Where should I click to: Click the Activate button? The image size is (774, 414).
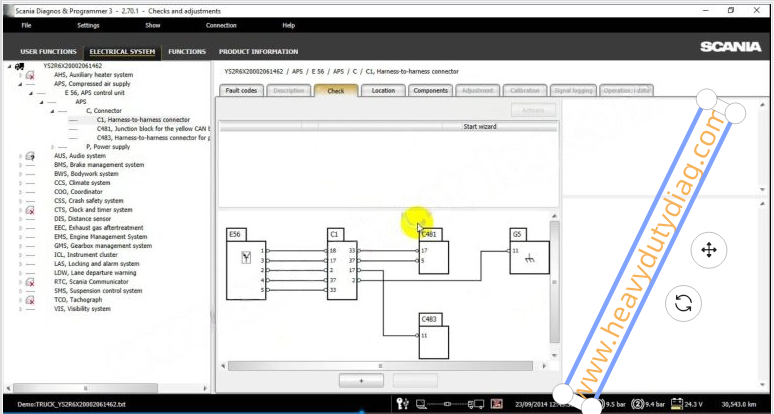point(533,111)
